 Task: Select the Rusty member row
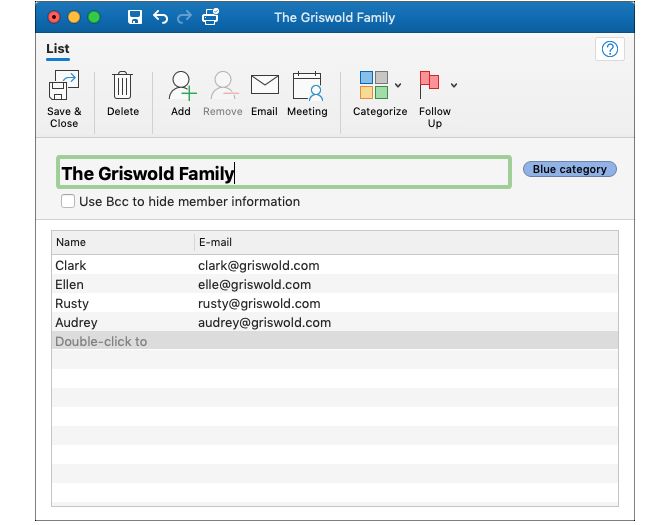(72, 303)
